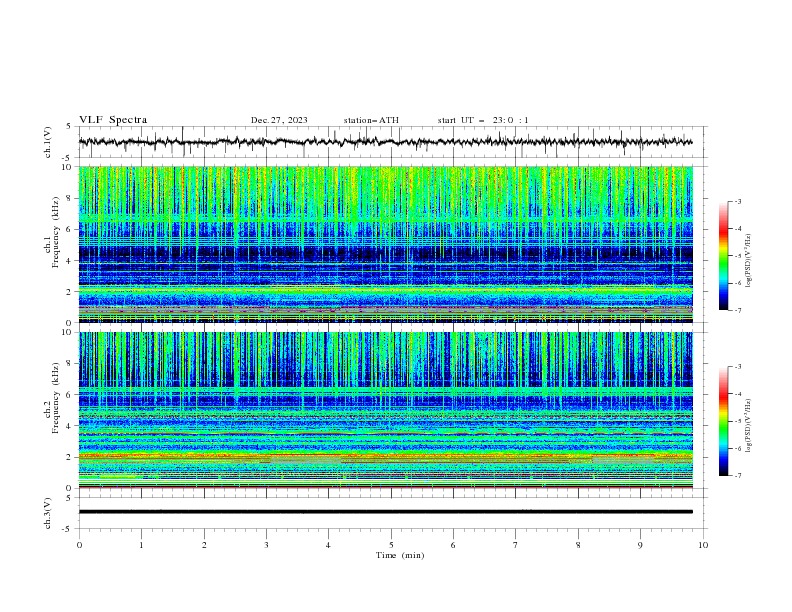Click the "-7" tick on lower colorbar
792x612 pixels.
[737, 476]
